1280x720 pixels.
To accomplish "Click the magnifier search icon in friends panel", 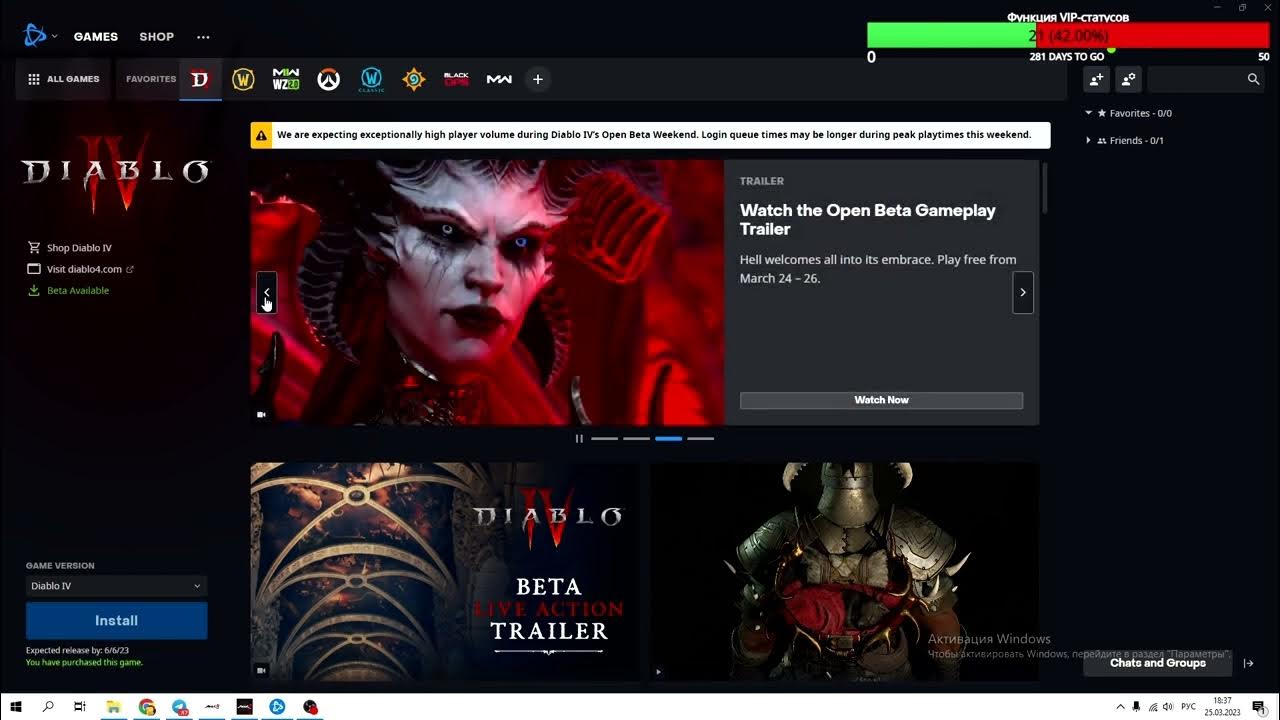I will click(1253, 79).
